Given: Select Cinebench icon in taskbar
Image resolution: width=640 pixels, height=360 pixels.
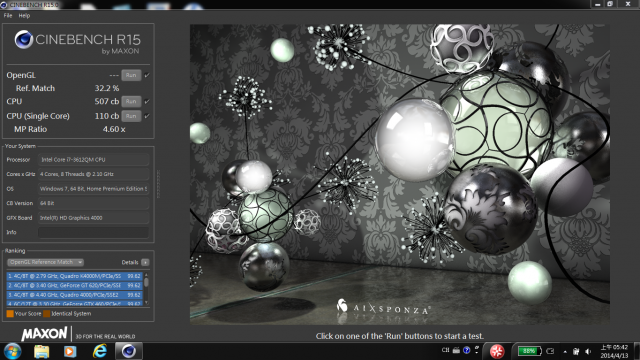Looking at the screenshot, I should click(x=129, y=351).
